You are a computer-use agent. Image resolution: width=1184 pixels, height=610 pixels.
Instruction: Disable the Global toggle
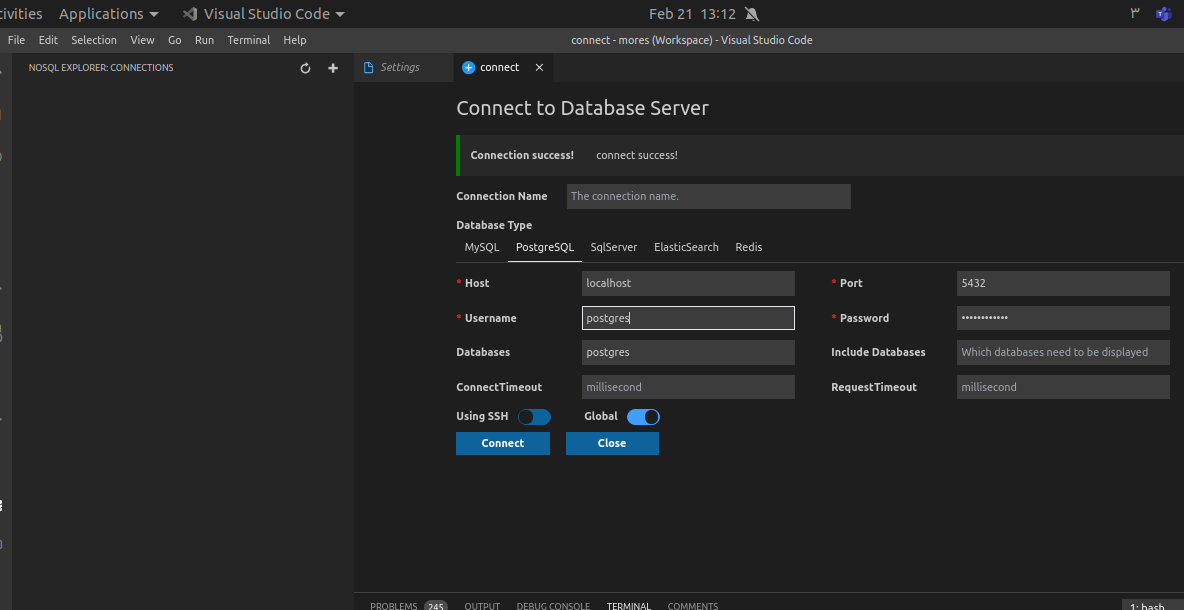pyautogui.click(x=643, y=416)
